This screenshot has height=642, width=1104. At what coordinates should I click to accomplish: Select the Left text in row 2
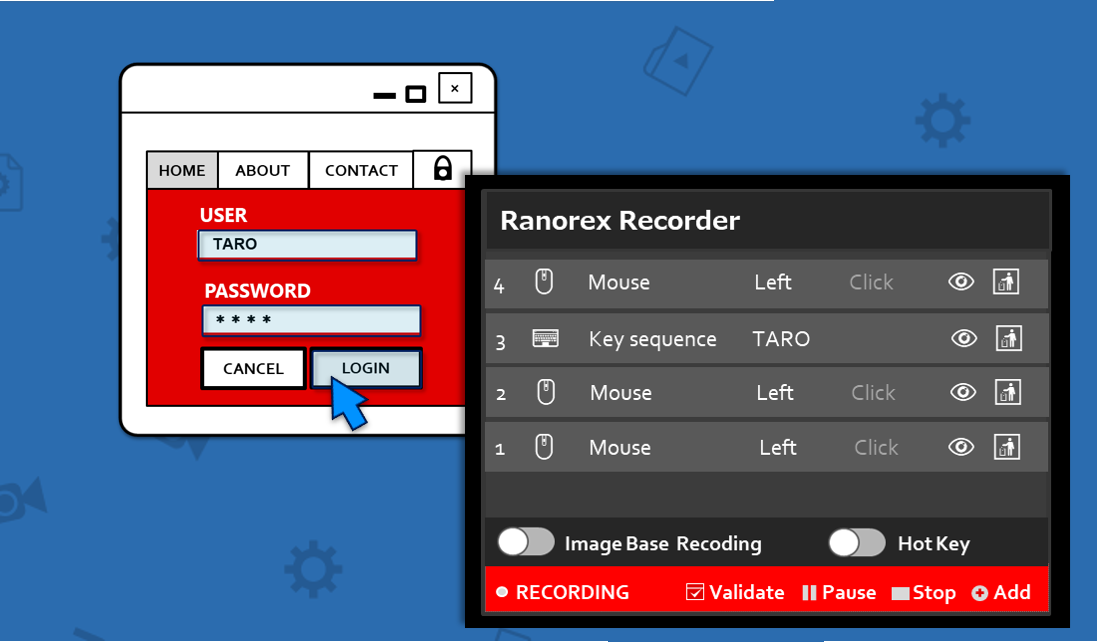tap(775, 393)
